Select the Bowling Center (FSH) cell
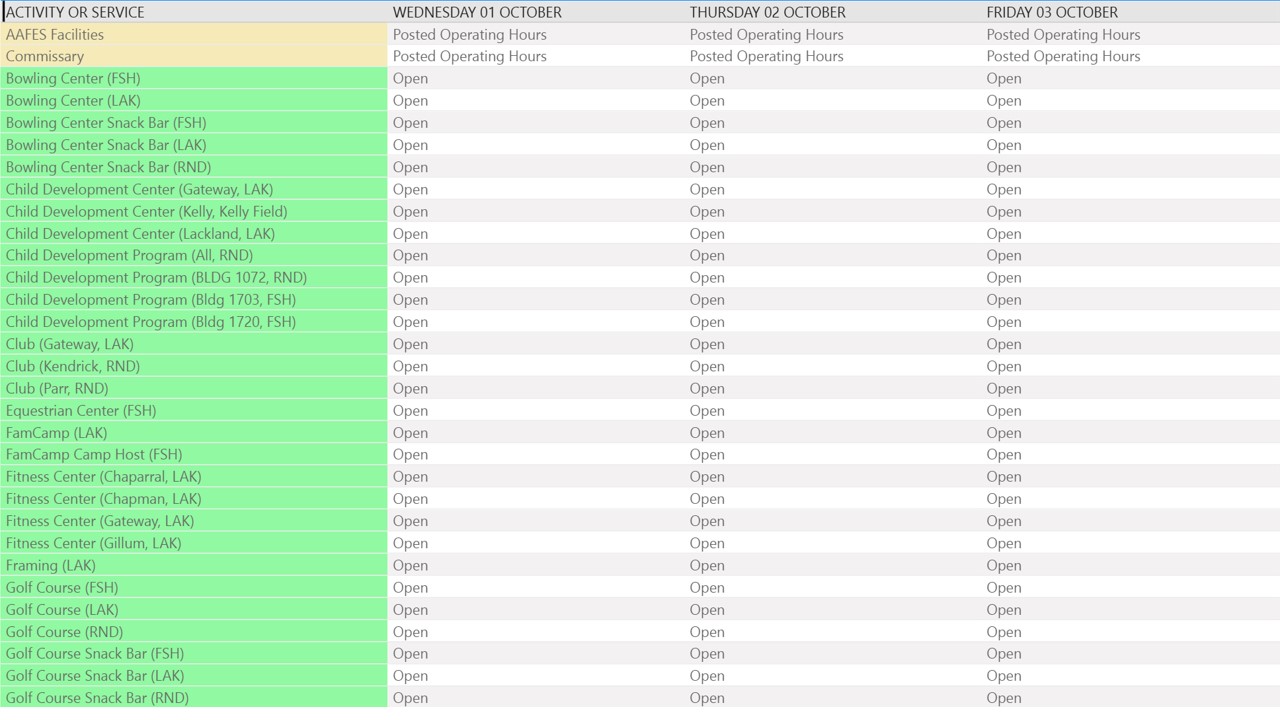Screen dimensions: 1280x720 pyautogui.click(x=73, y=78)
